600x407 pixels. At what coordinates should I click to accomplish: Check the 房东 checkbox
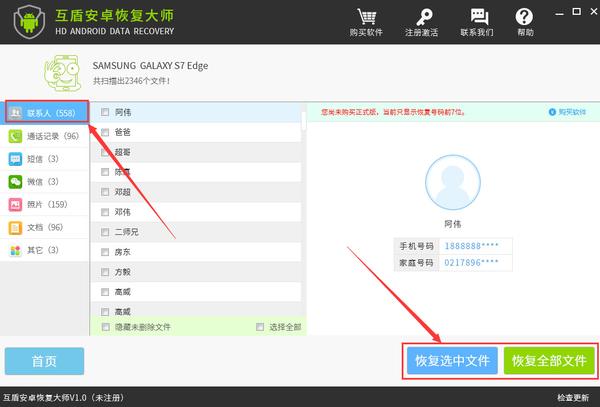(x=105, y=252)
